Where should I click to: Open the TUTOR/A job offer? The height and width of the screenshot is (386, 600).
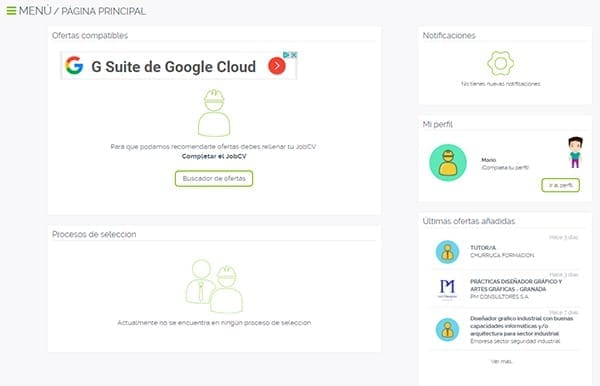483,248
